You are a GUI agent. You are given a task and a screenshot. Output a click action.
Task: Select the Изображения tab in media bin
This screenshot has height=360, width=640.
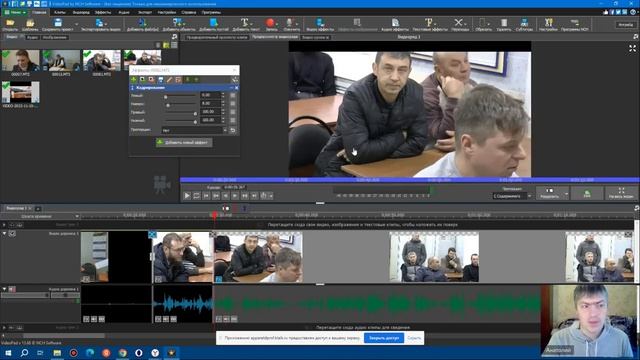tap(54, 37)
